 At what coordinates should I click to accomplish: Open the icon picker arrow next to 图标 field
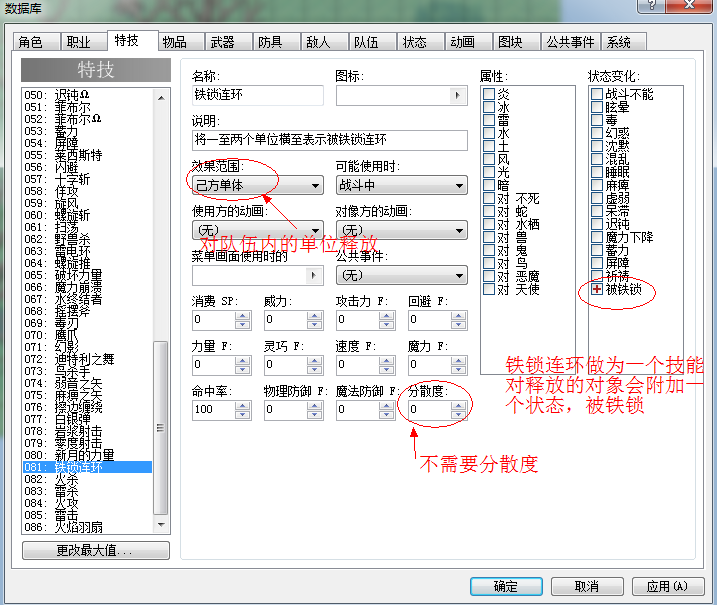pos(458,96)
